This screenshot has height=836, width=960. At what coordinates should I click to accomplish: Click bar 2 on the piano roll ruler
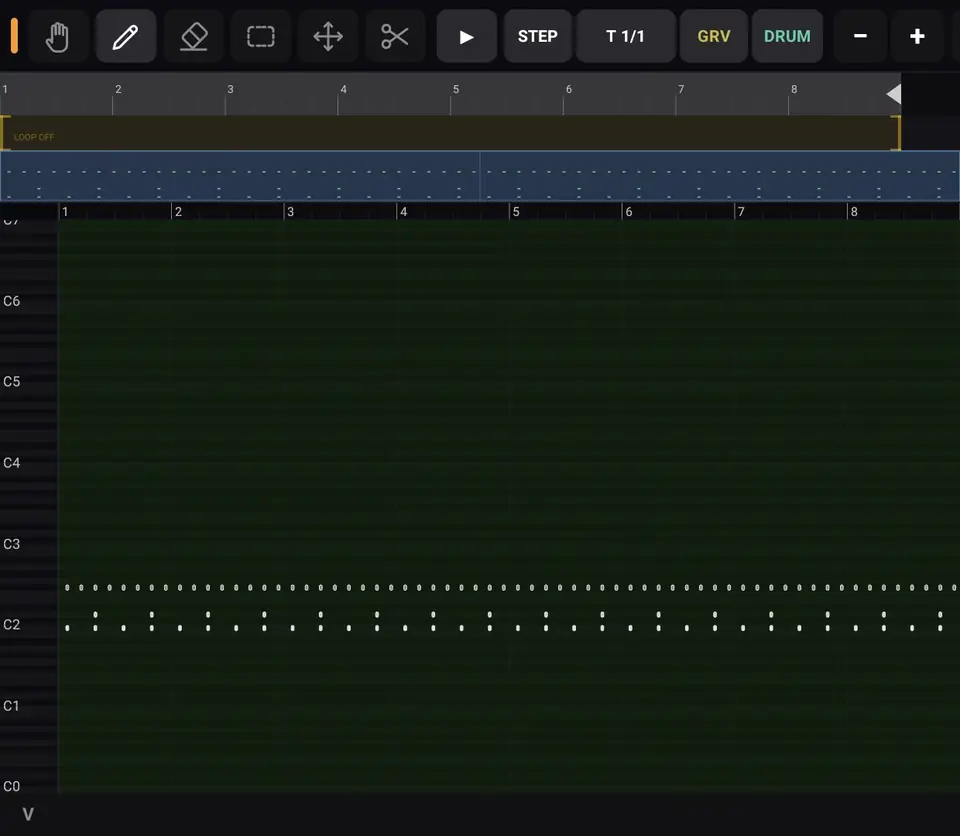(x=178, y=212)
